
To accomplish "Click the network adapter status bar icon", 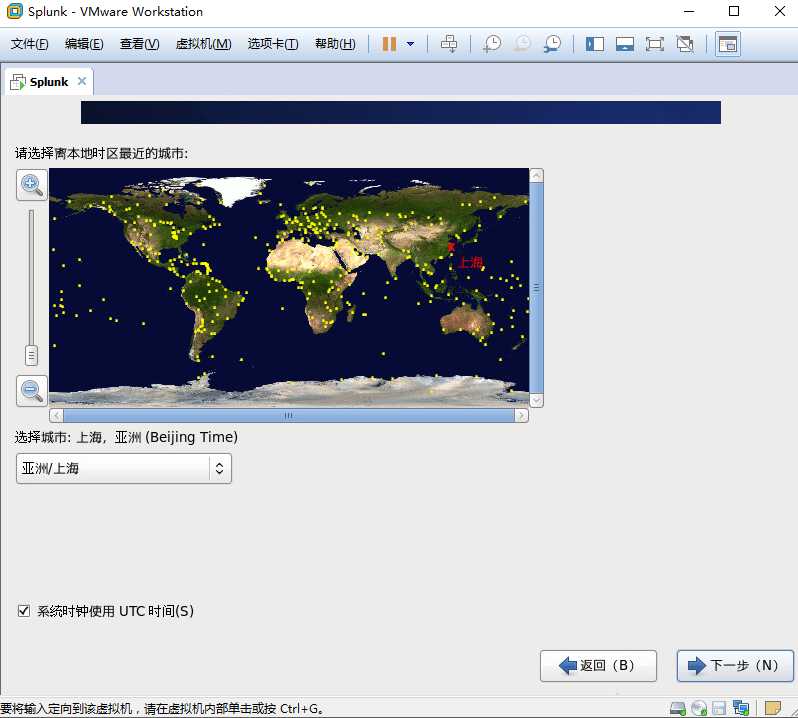I will (740, 708).
